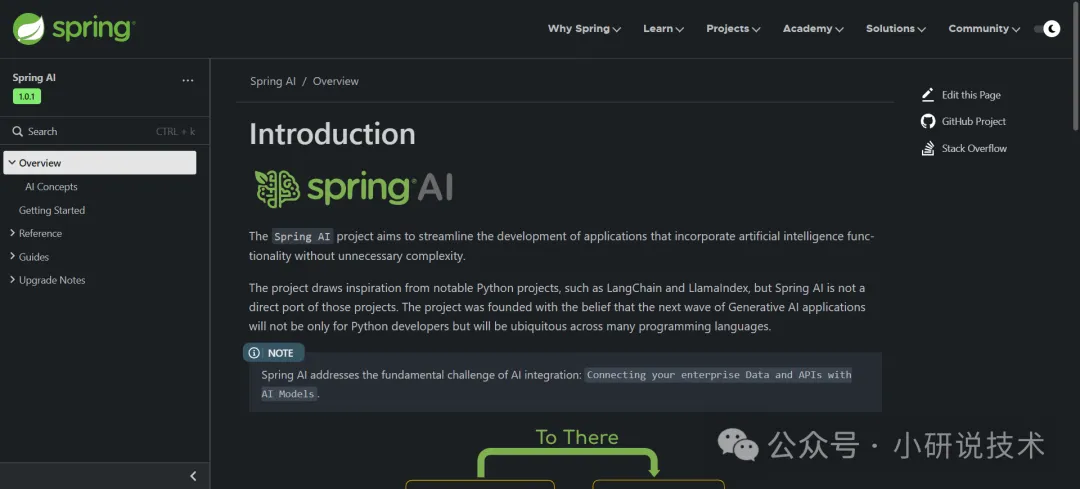Open the Stack Overflow link
Viewport: 1080px width, 489px height.
pyautogui.click(x=974, y=148)
